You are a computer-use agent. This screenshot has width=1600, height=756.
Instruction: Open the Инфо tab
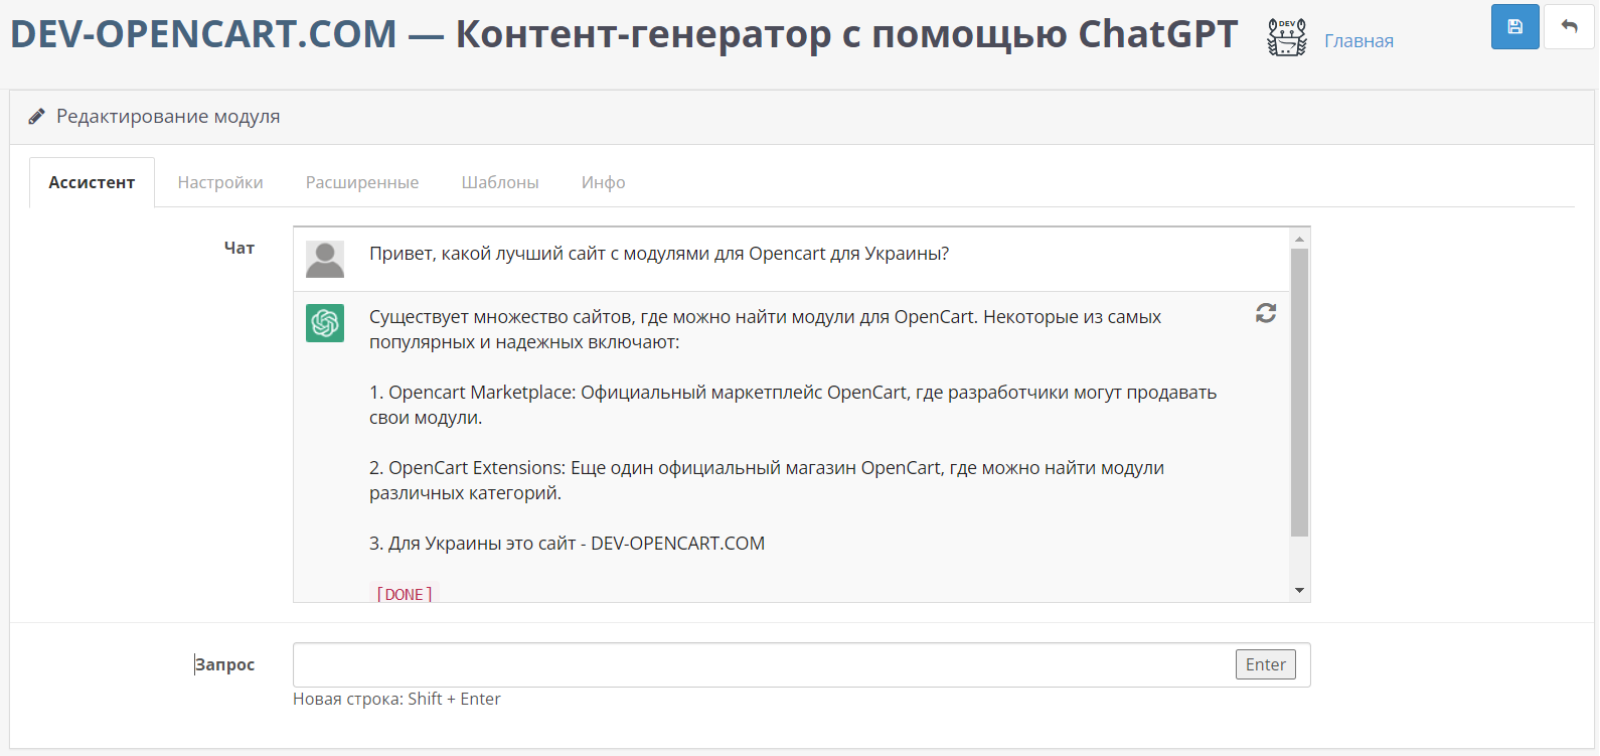pyautogui.click(x=603, y=182)
